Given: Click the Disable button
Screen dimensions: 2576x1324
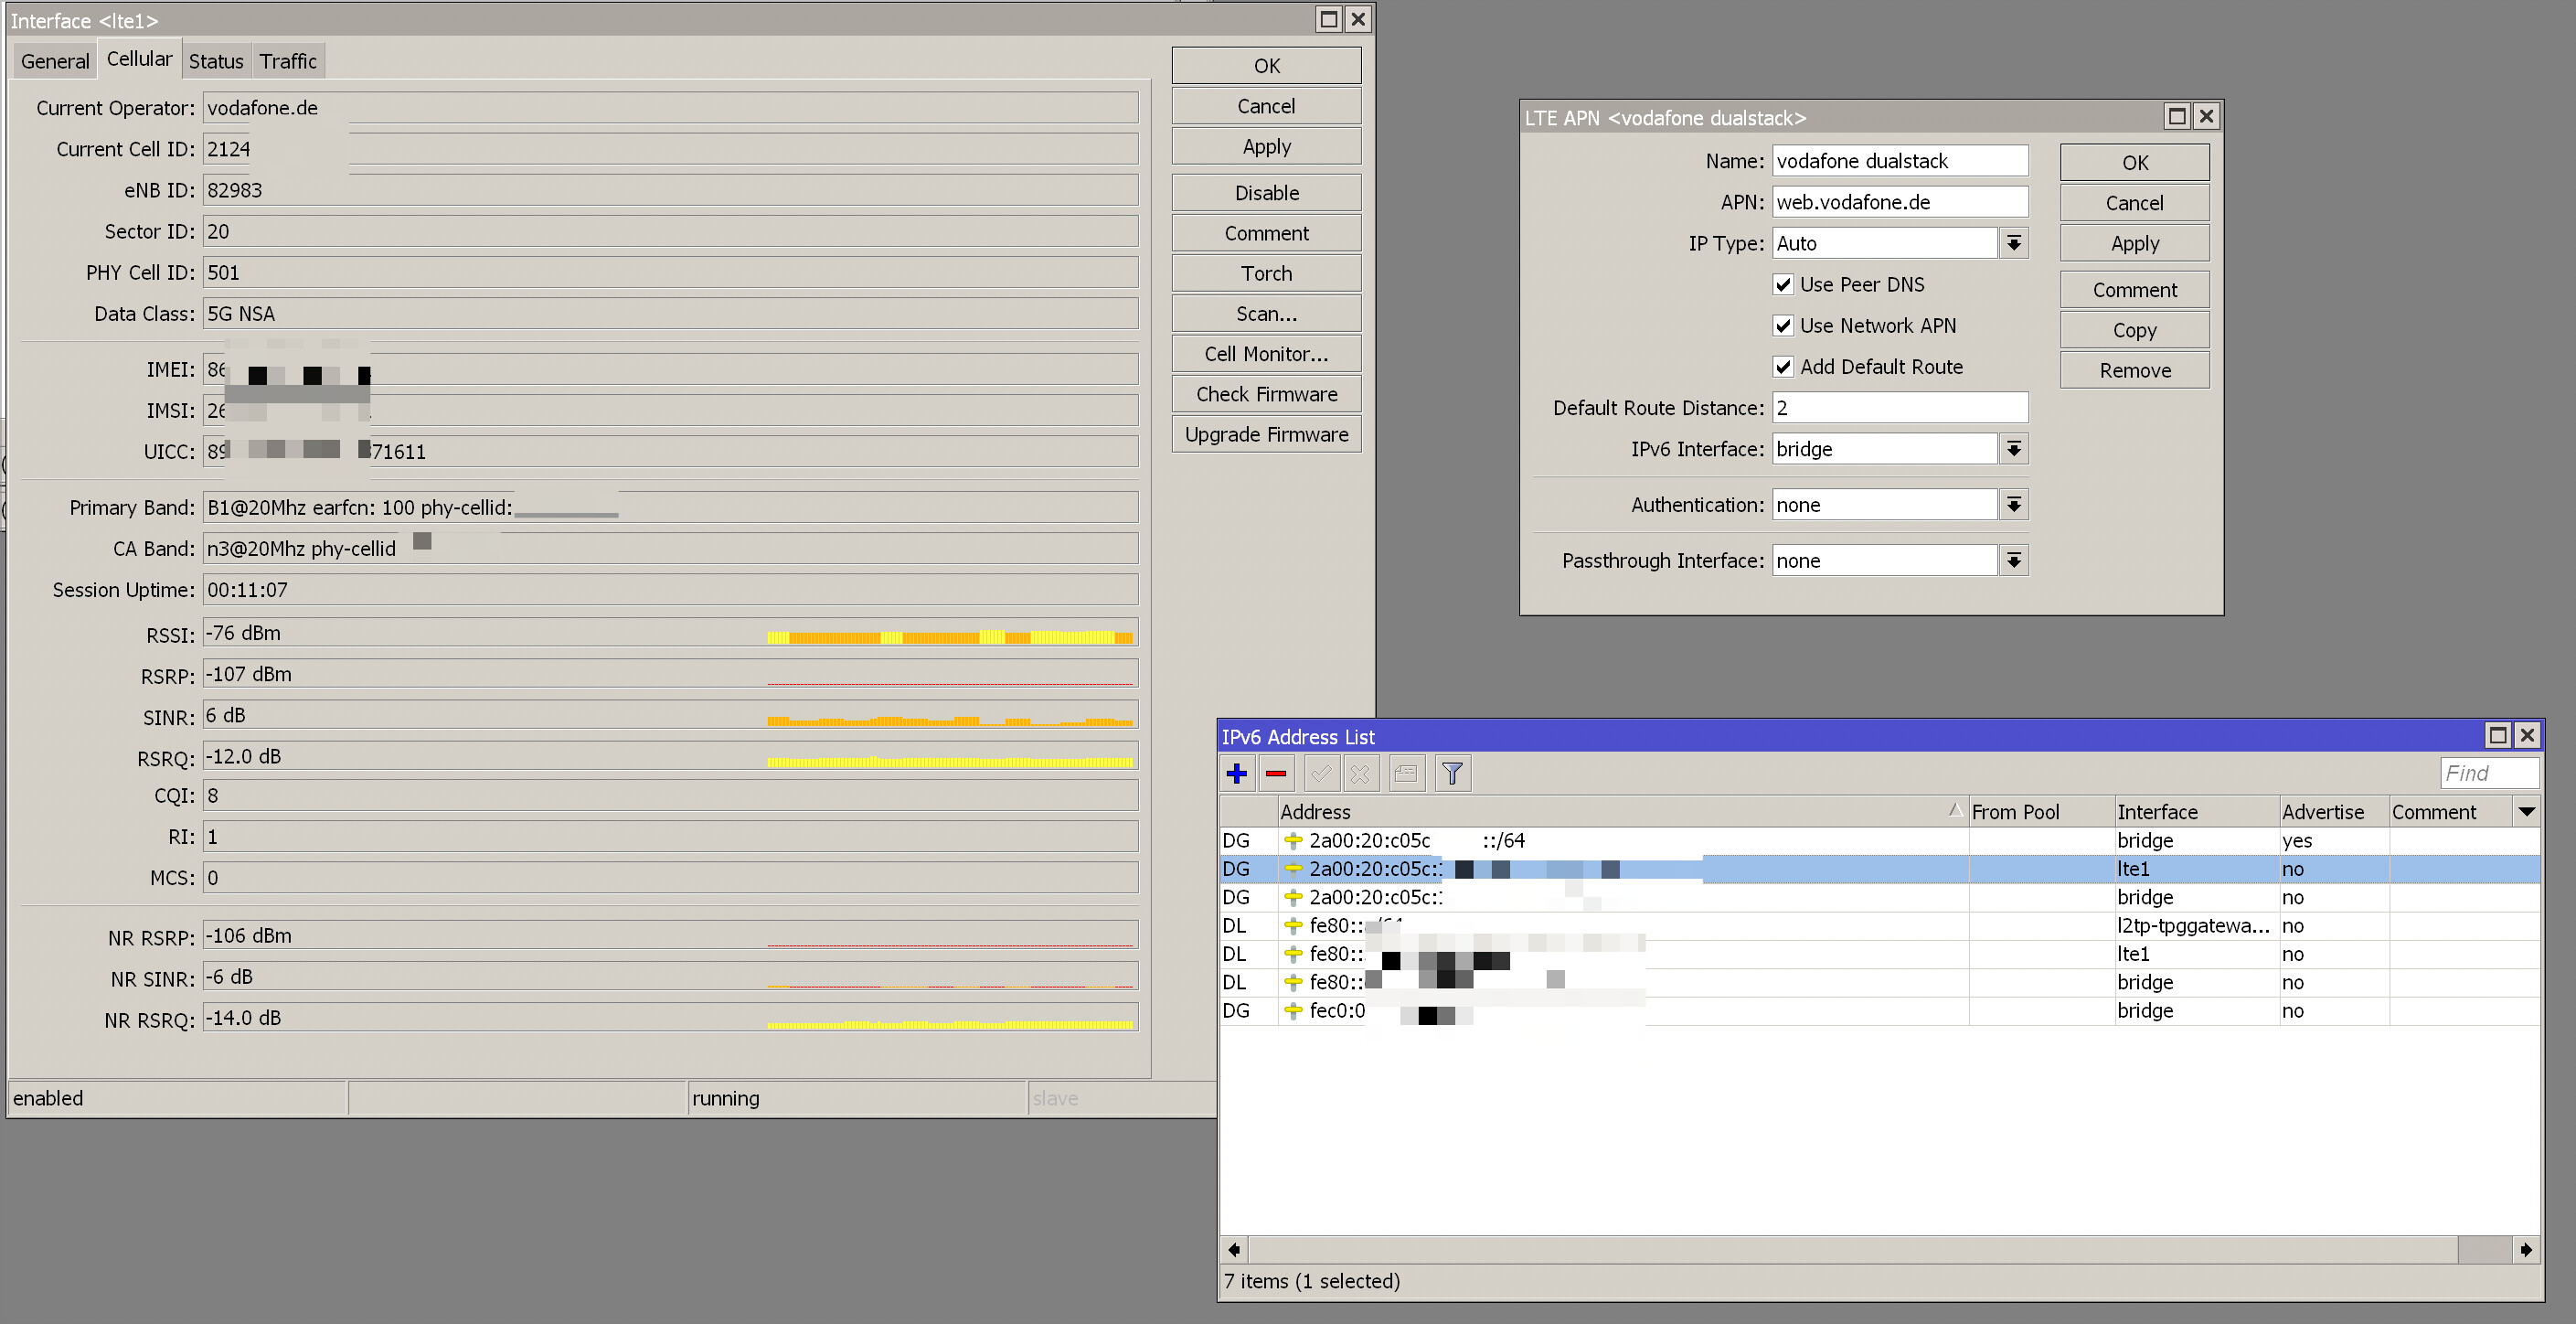Looking at the screenshot, I should (x=1266, y=193).
